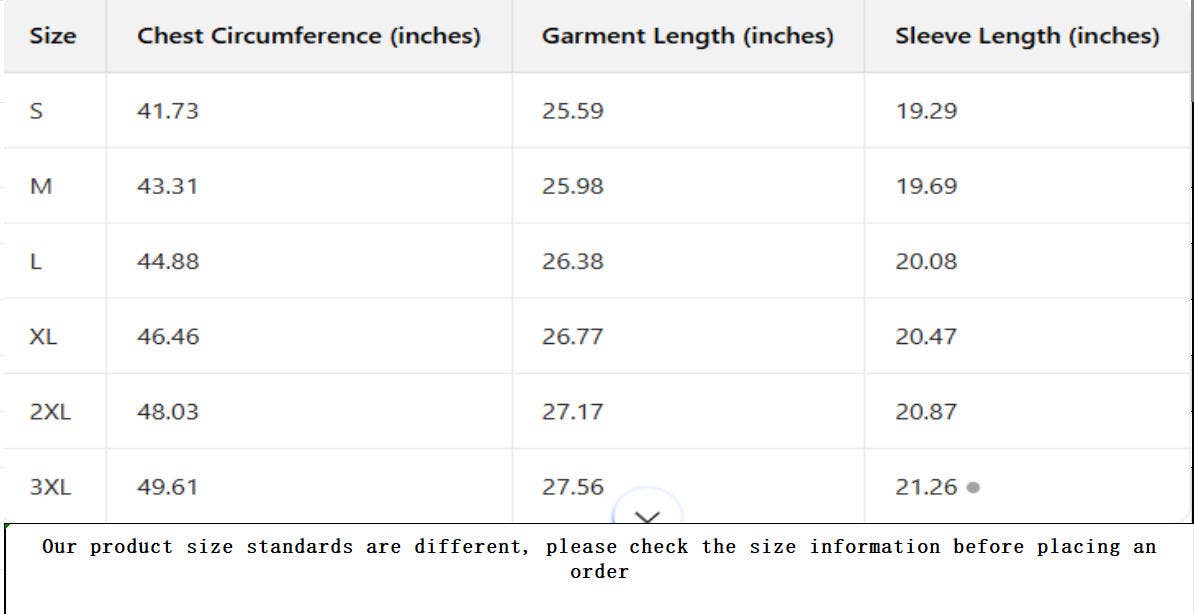Image resolution: width=1194 pixels, height=614 pixels.
Task: Select the S size row label
Action: tap(37, 111)
